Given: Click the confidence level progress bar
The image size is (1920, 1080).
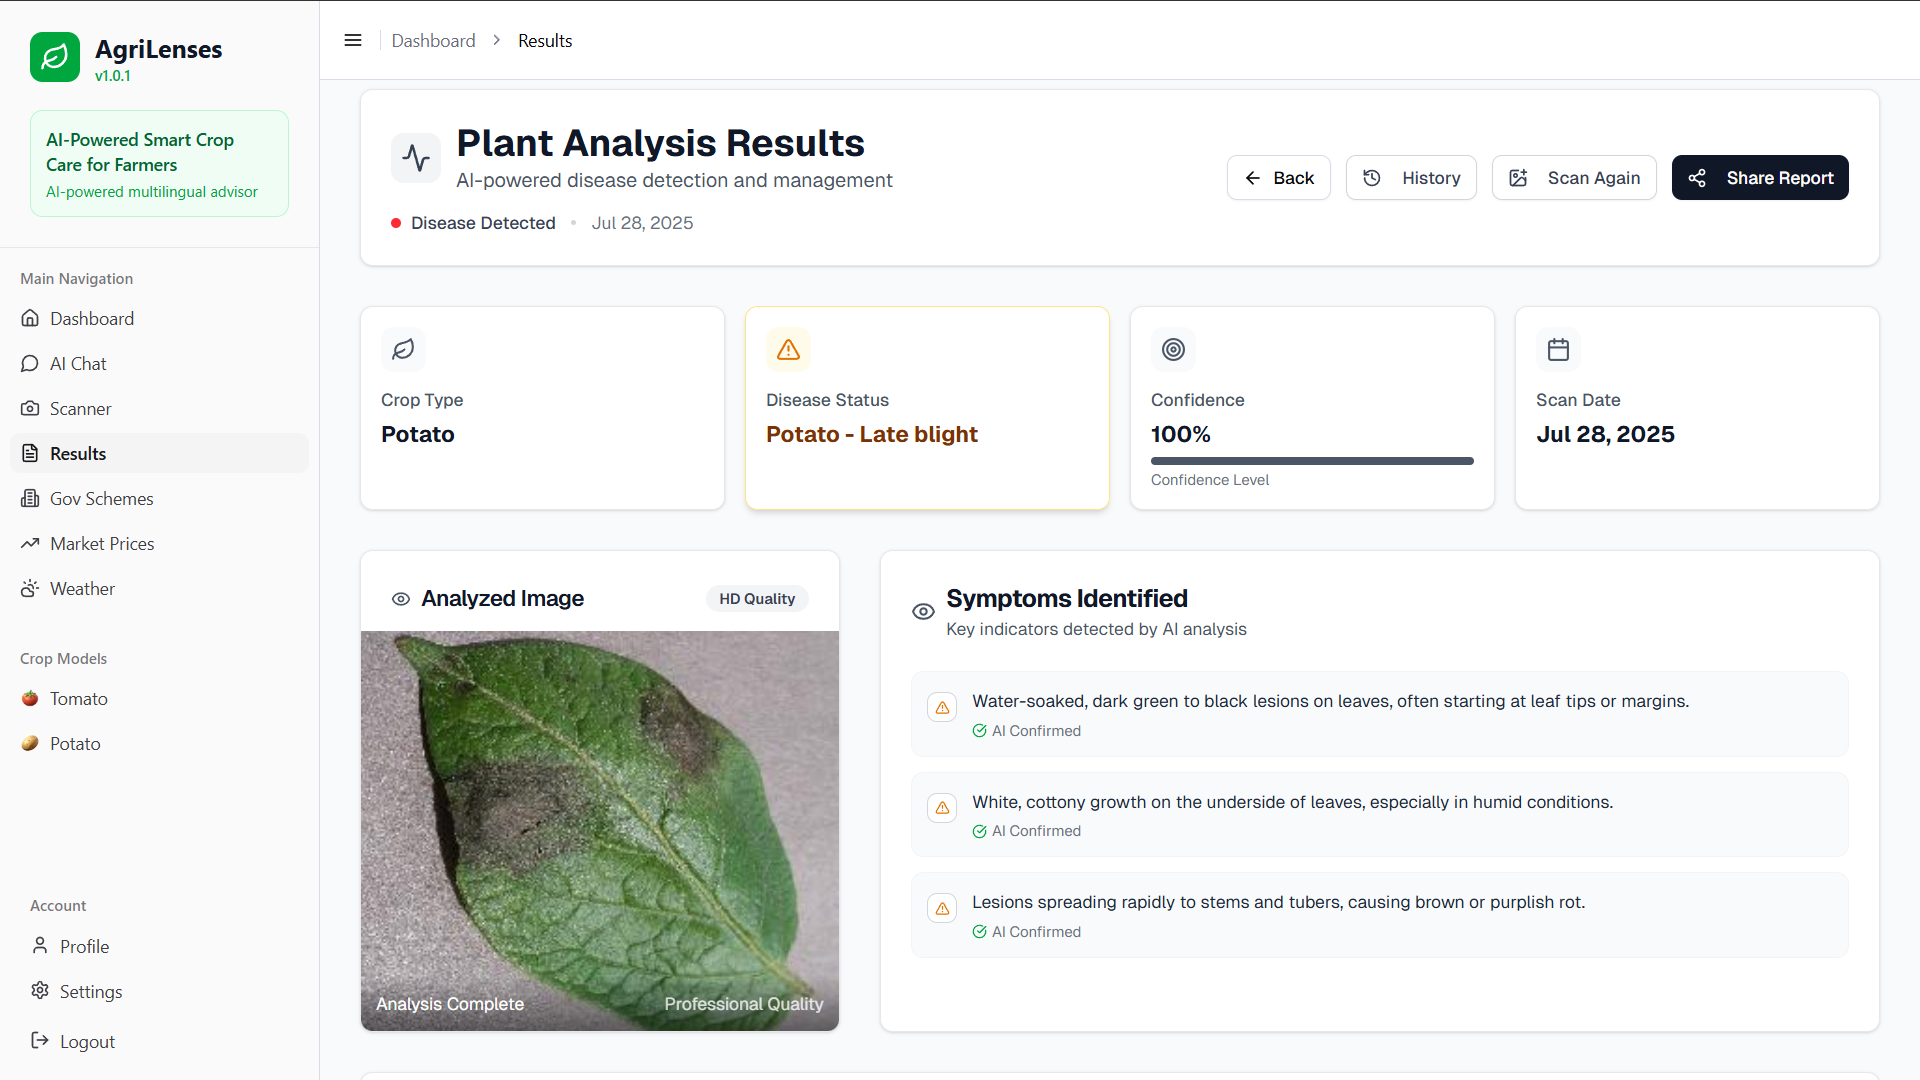Looking at the screenshot, I should 1312,461.
